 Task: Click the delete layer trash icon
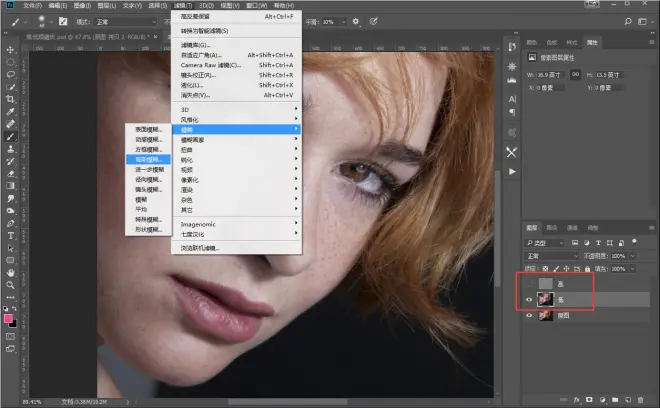(640, 400)
